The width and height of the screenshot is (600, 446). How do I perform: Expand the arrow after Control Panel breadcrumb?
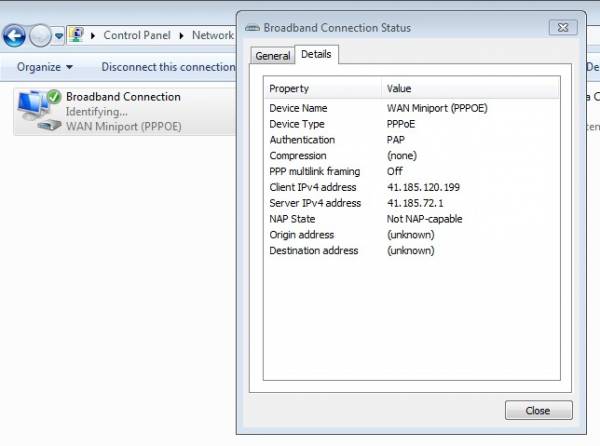(x=181, y=36)
